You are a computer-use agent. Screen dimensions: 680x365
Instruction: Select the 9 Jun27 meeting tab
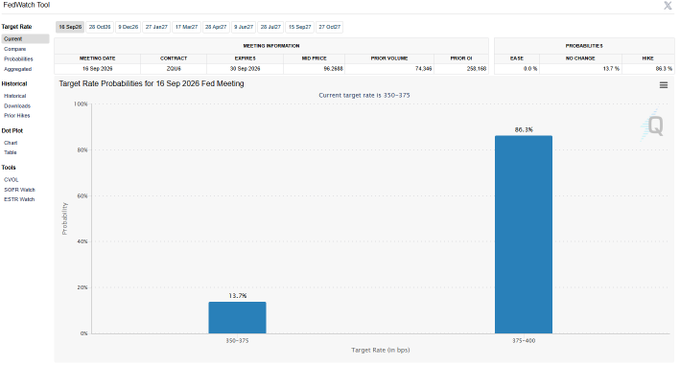point(243,27)
